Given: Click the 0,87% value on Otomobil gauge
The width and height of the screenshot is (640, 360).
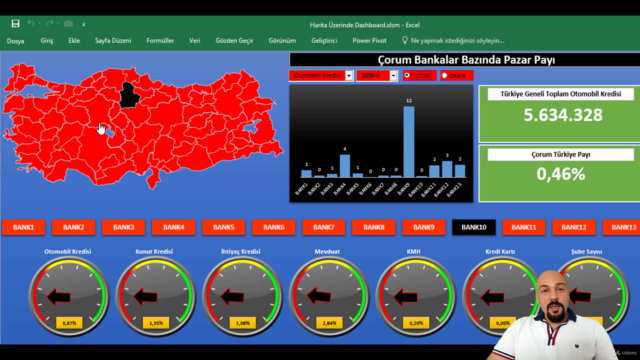Looking at the screenshot, I should pos(69,323).
